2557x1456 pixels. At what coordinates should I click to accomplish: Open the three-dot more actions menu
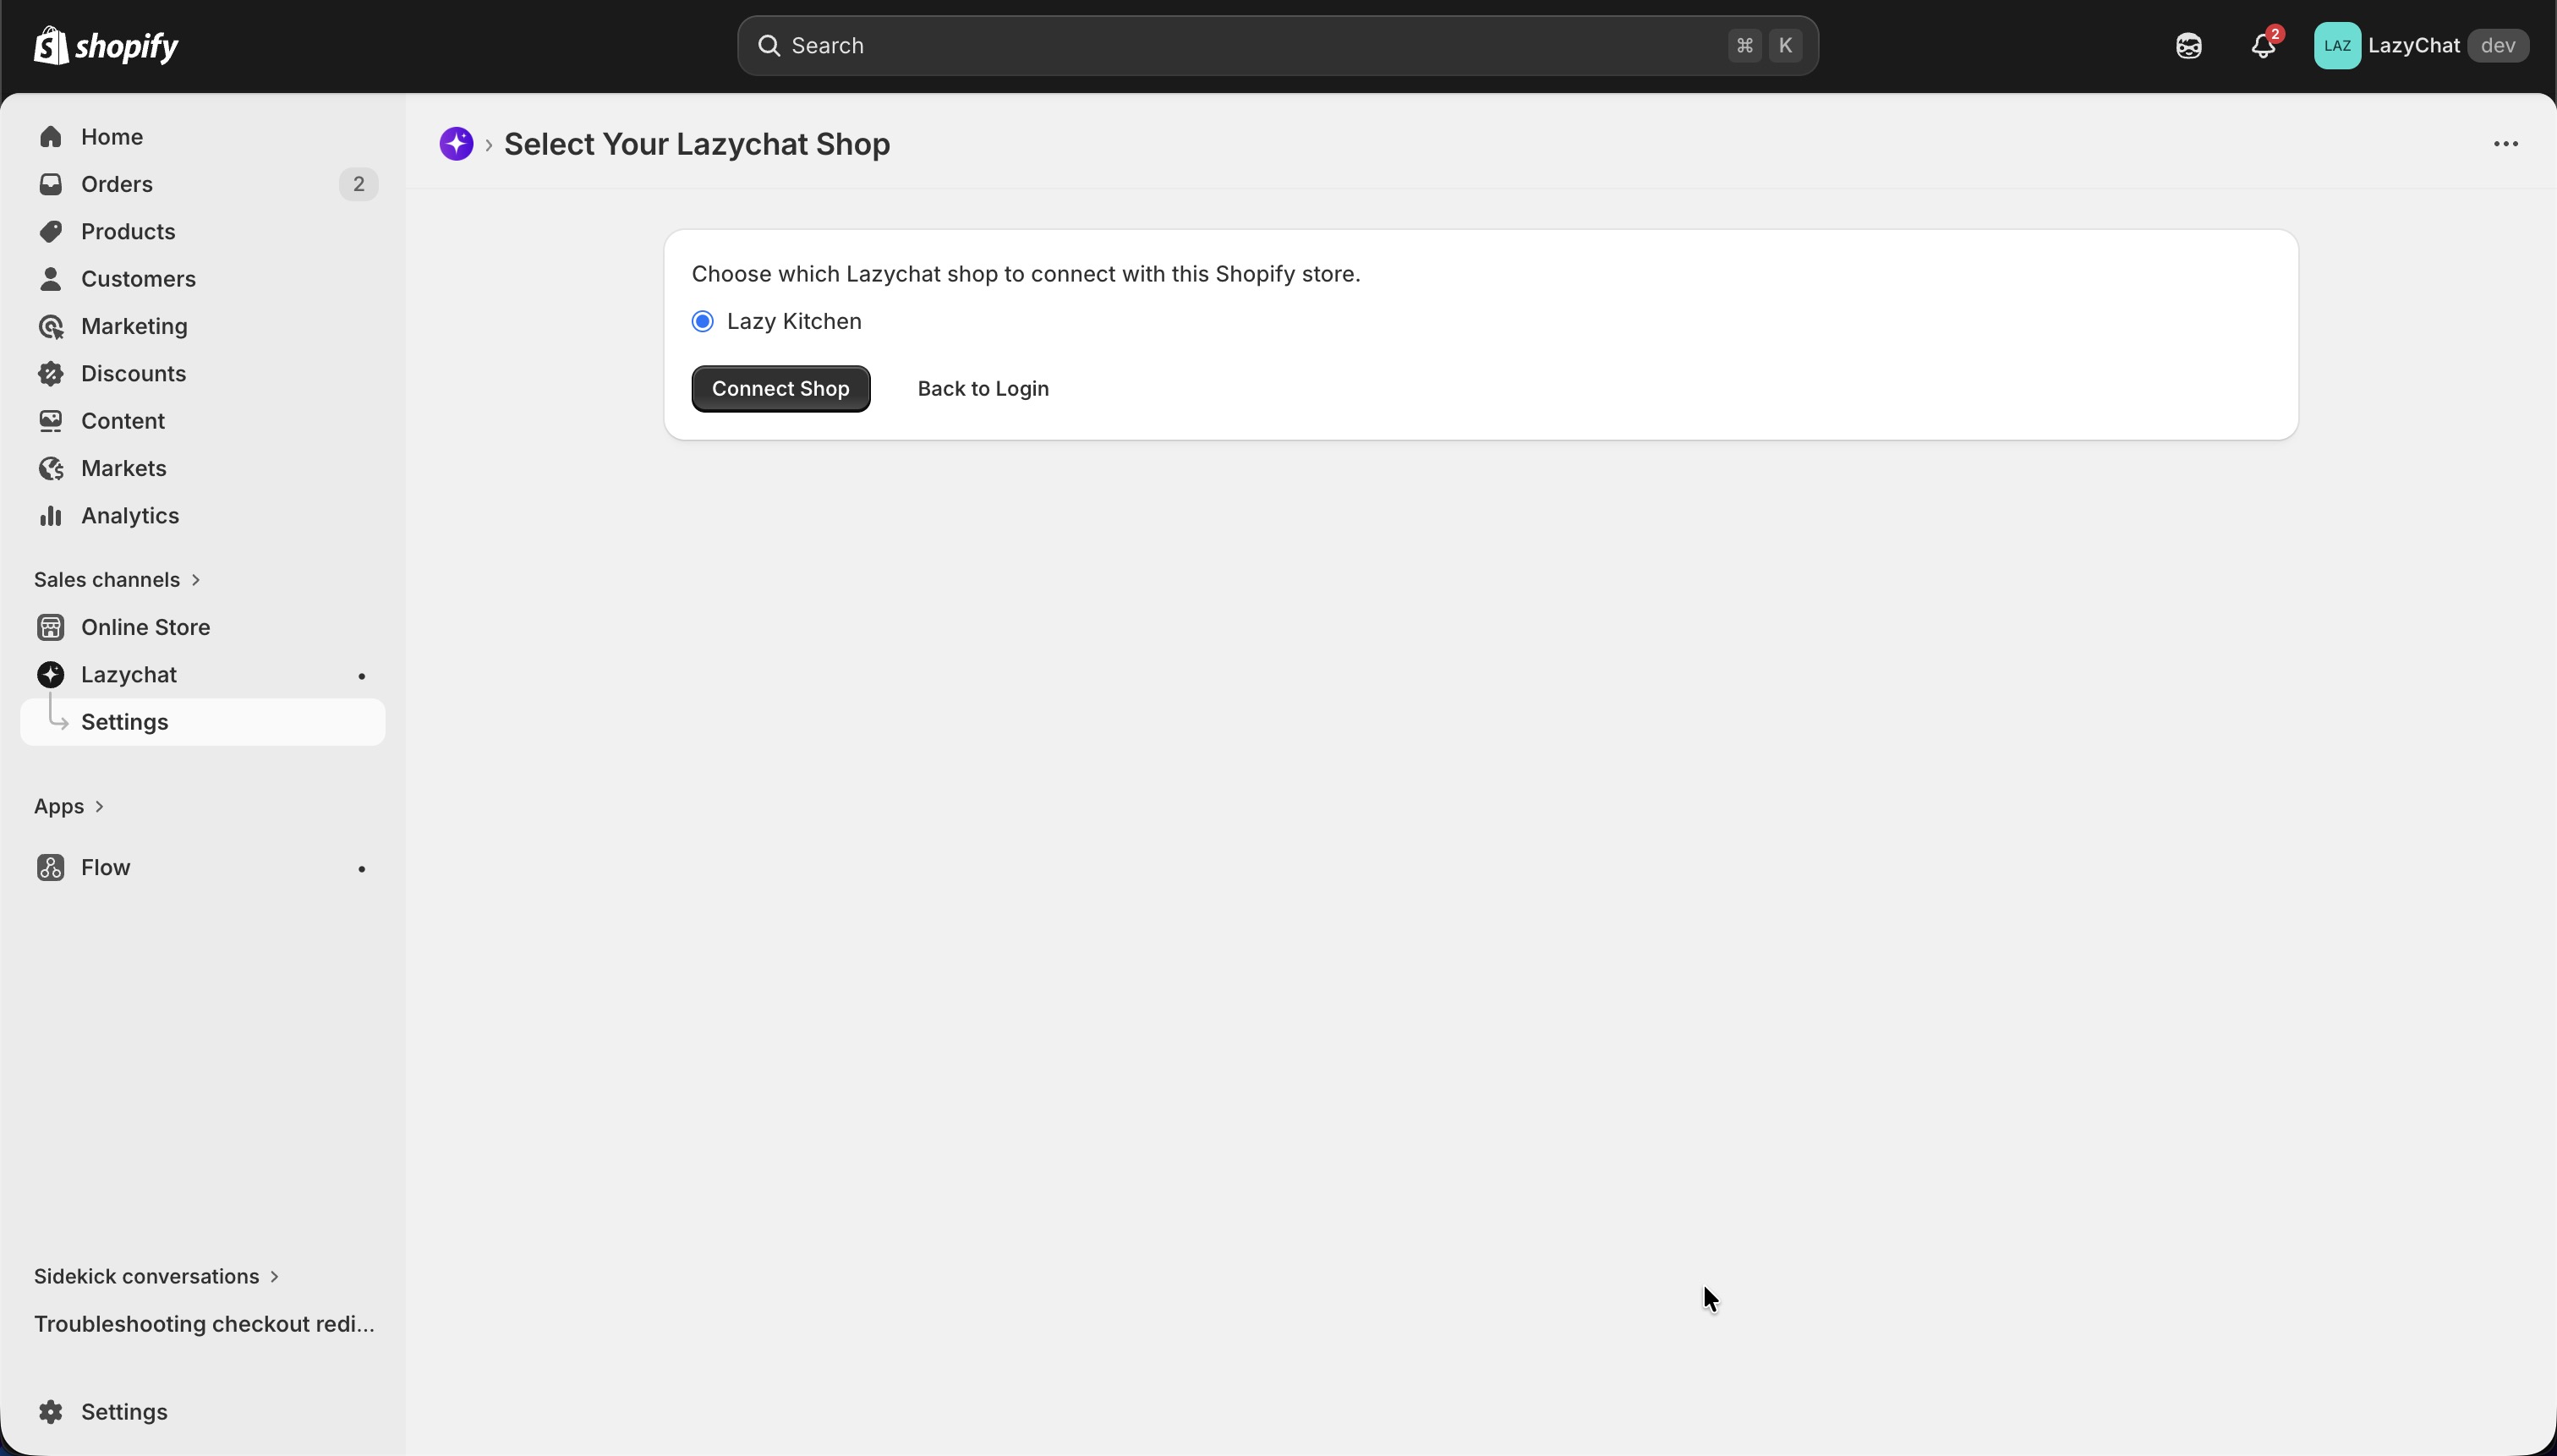(2505, 144)
